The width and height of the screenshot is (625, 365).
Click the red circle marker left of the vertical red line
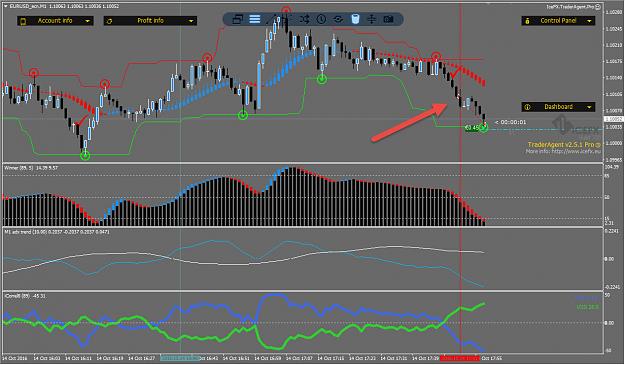click(x=436, y=57)
